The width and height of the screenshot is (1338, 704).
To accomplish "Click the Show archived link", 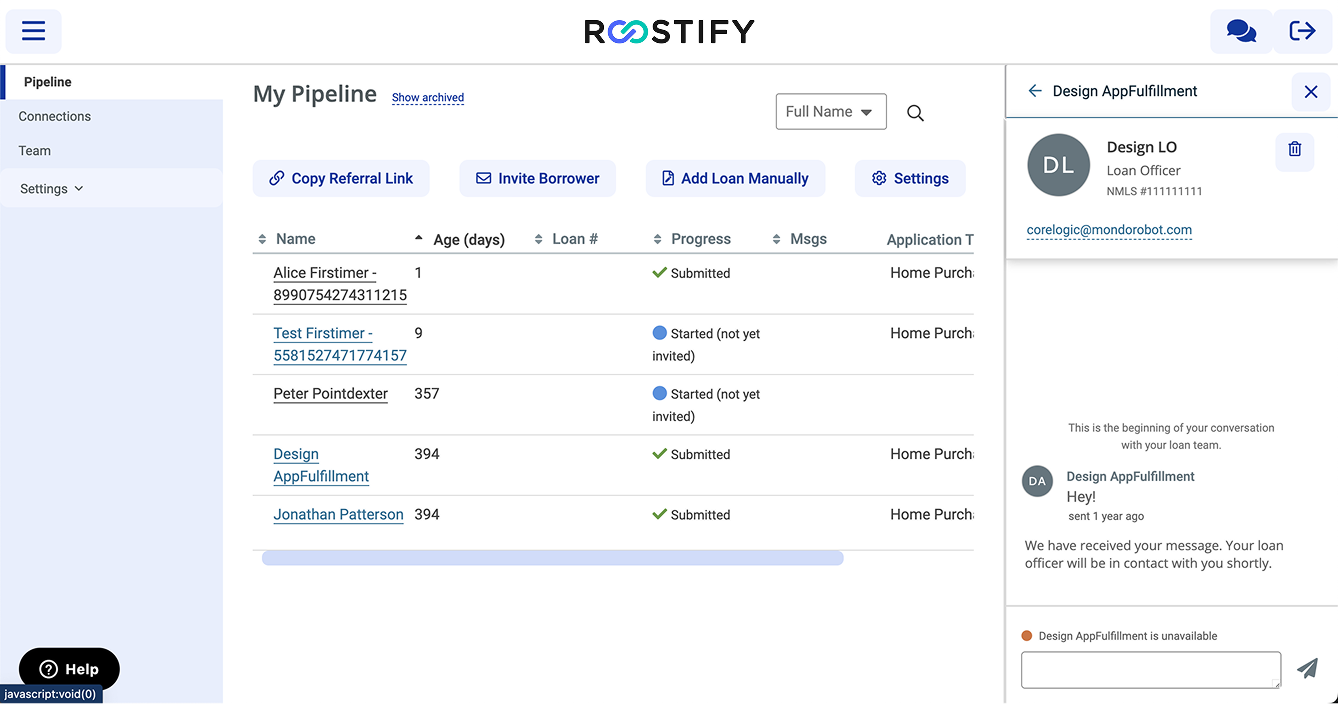I will point(428,98).
